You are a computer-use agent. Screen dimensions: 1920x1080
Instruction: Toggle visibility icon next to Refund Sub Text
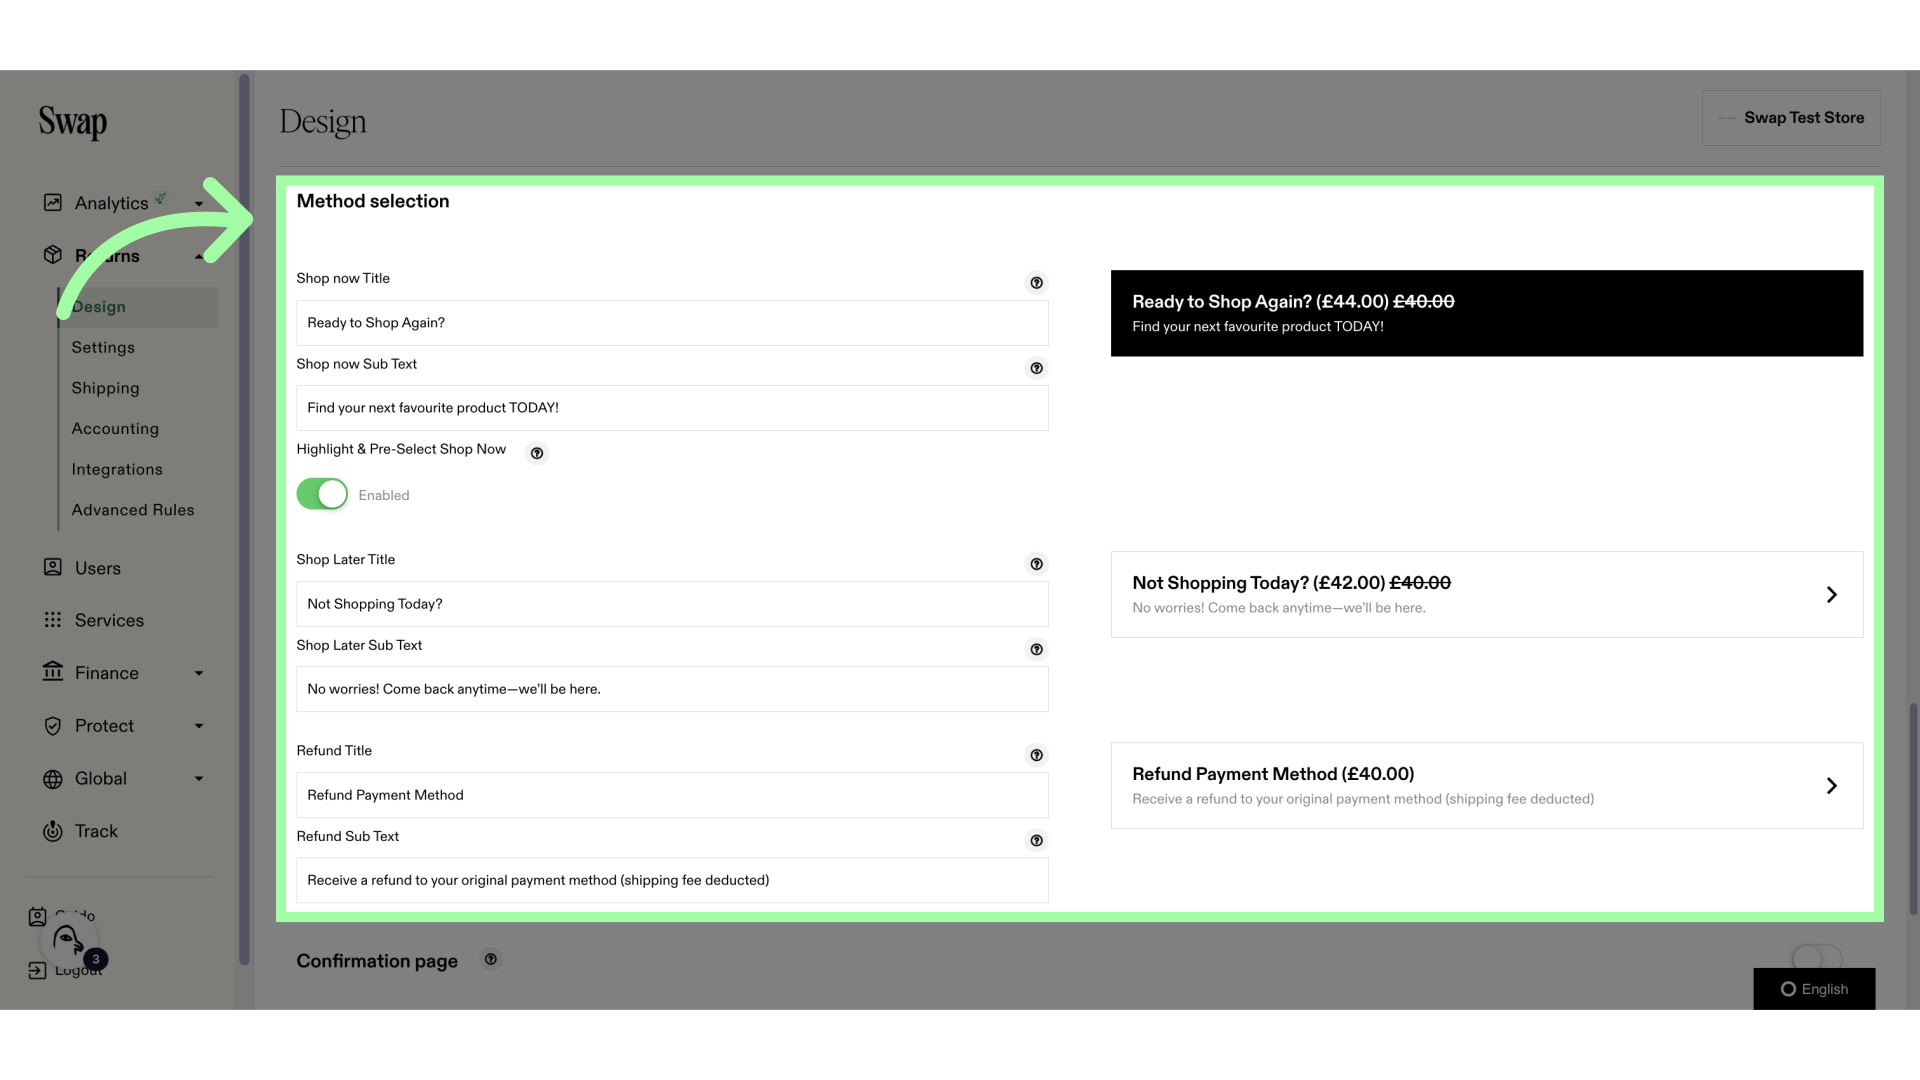coord(1036,840)
